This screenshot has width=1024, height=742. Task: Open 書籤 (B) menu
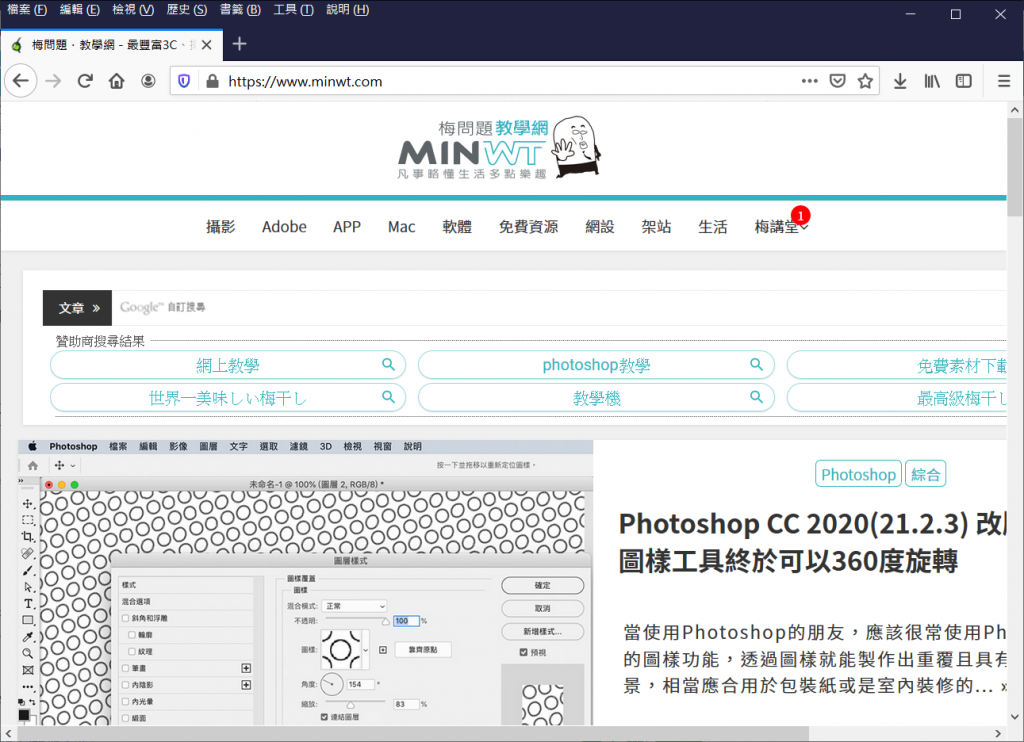240,10
